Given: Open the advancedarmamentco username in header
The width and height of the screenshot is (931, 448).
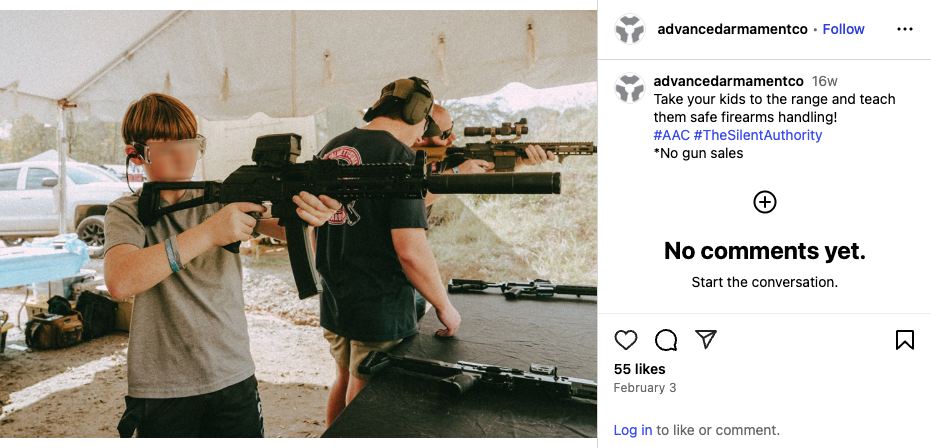Looking at the screenshot, I should 732,29.
